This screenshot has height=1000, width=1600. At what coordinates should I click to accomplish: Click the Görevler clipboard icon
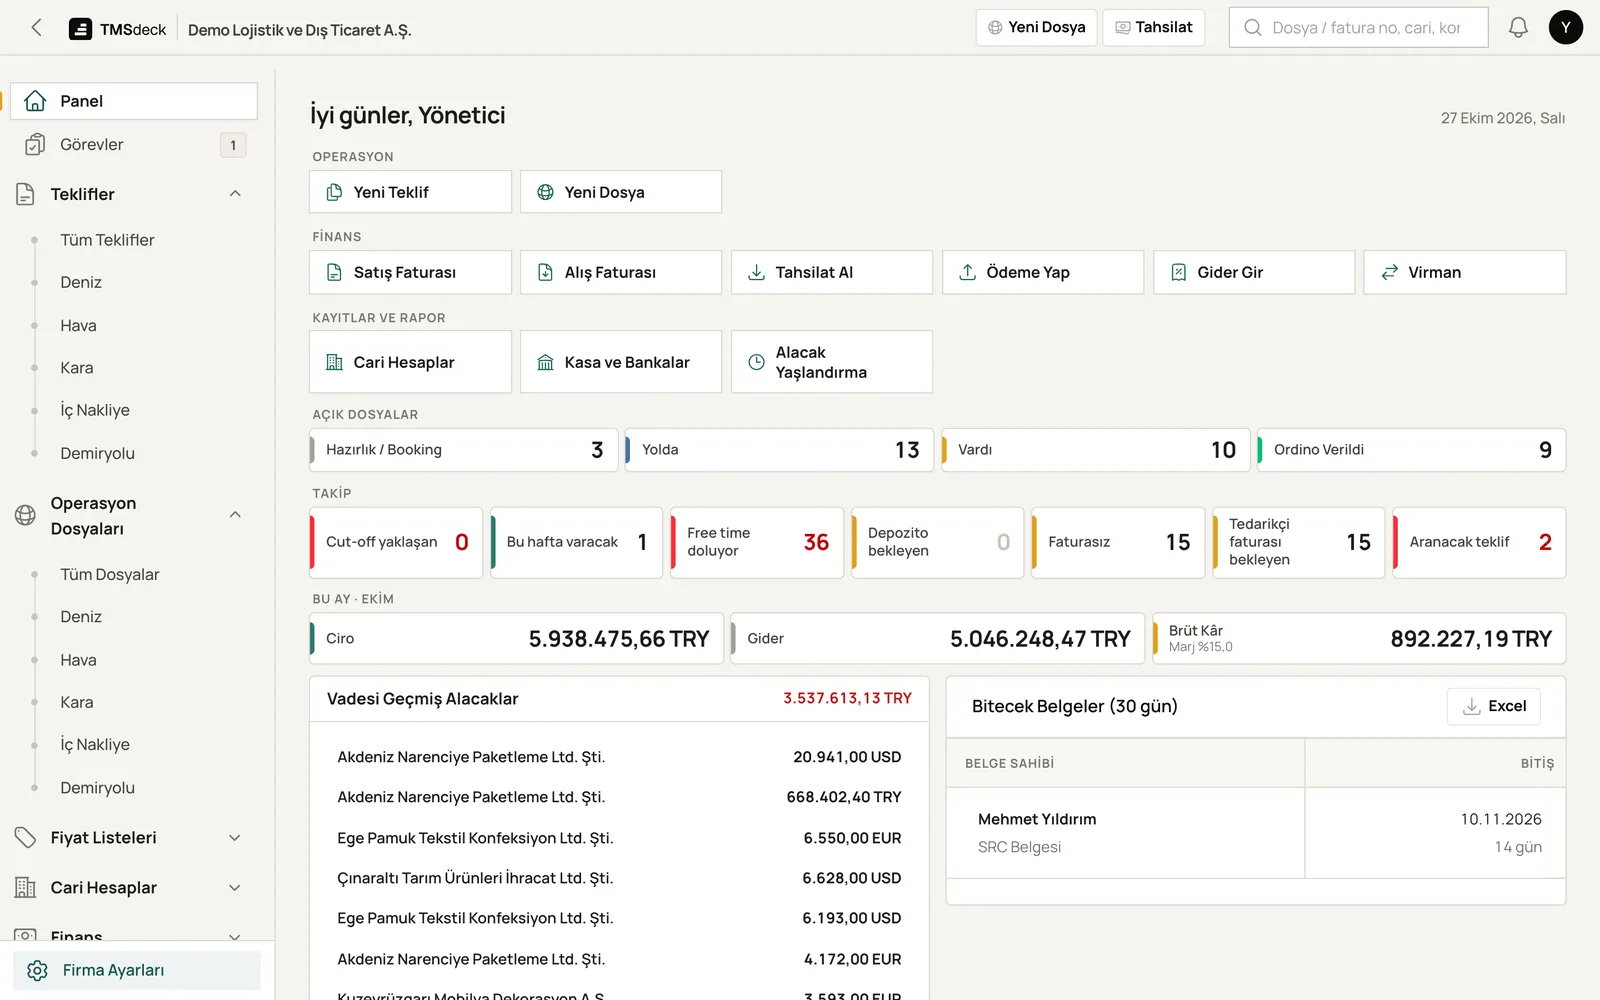tap(35, 145)
